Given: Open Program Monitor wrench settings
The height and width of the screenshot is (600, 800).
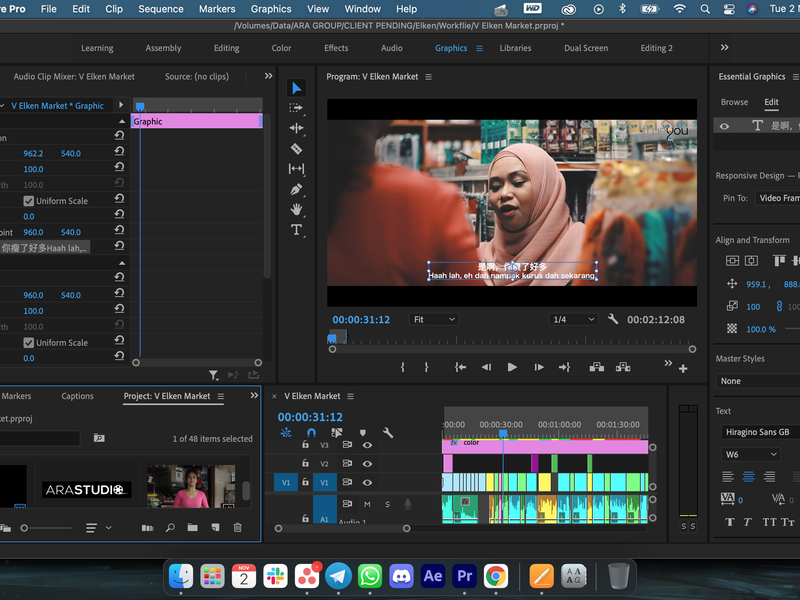Looking at the screenshot, I should point(613,319).
